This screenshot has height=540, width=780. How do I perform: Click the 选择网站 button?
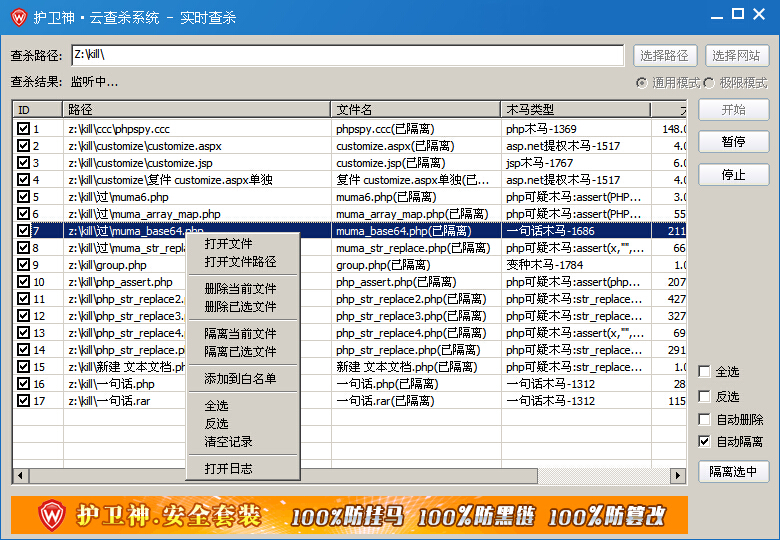pyautogui.click(x=737, y=55)
